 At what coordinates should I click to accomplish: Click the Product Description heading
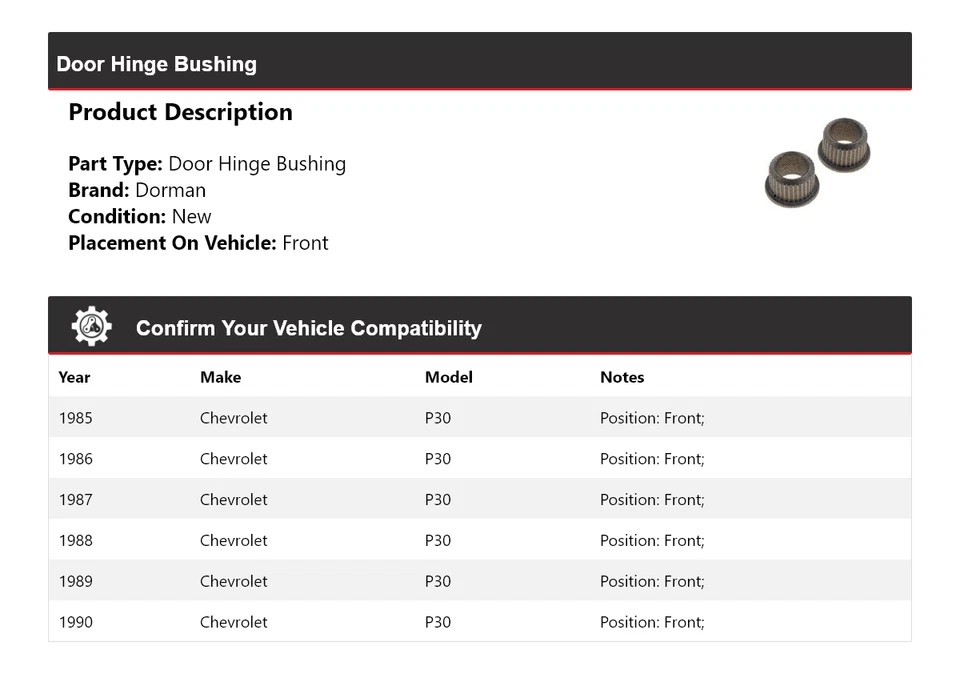[x=180, y=112]
